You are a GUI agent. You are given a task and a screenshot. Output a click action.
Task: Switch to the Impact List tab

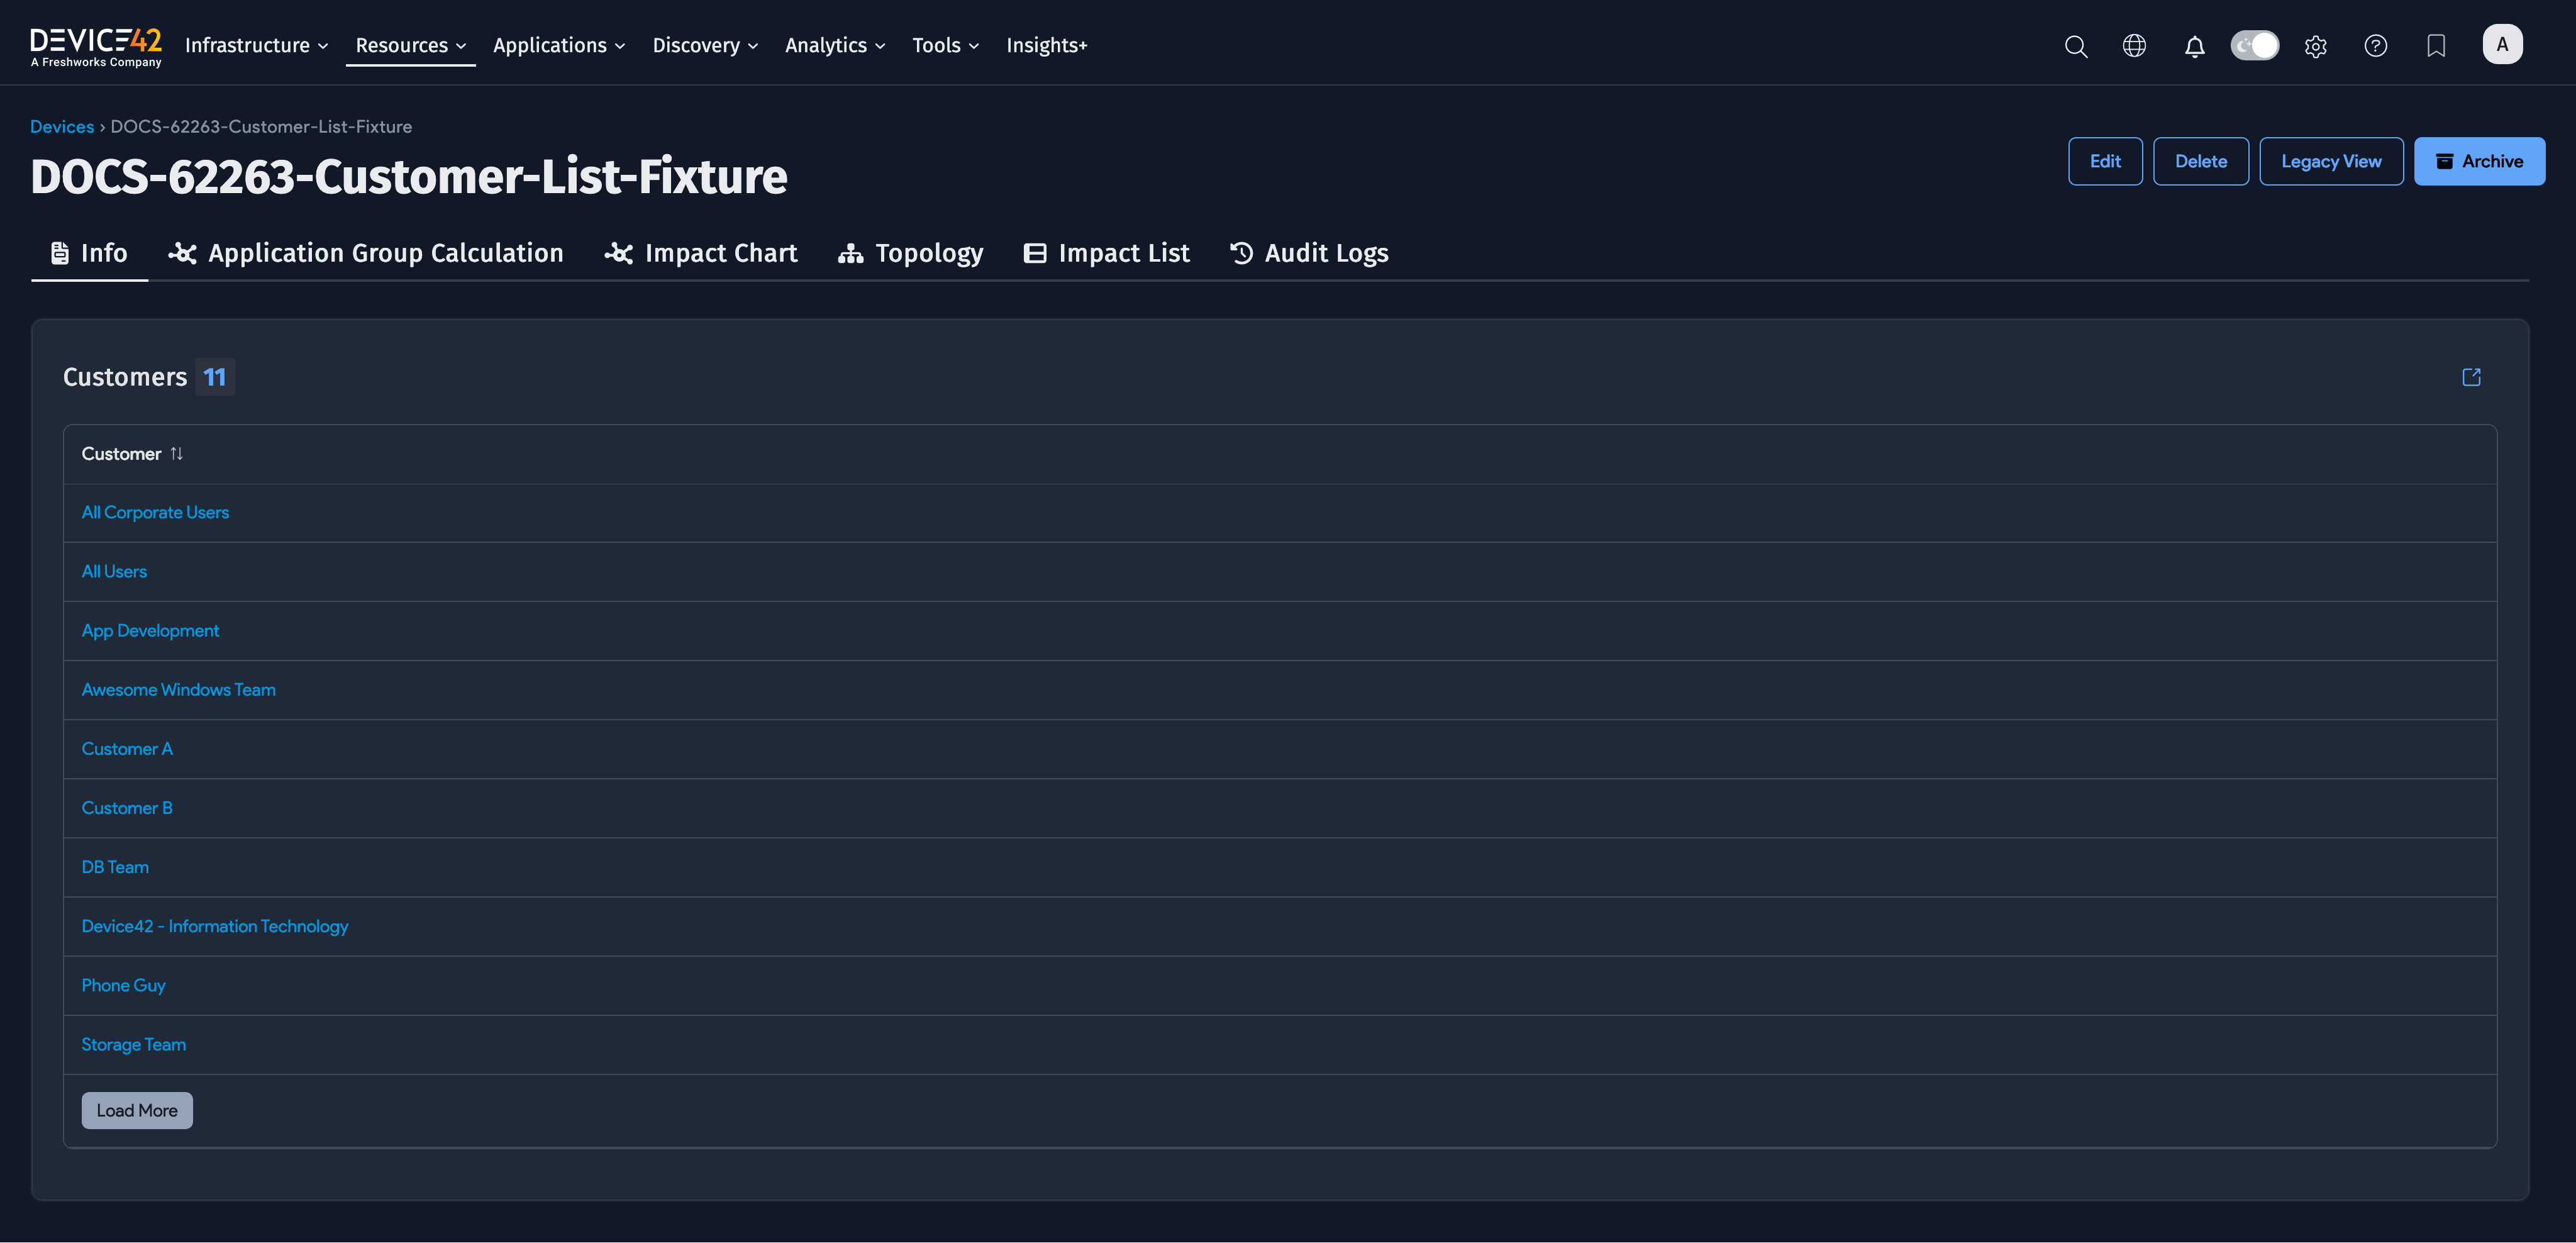pyautogui.click(x=1106, y=253)
